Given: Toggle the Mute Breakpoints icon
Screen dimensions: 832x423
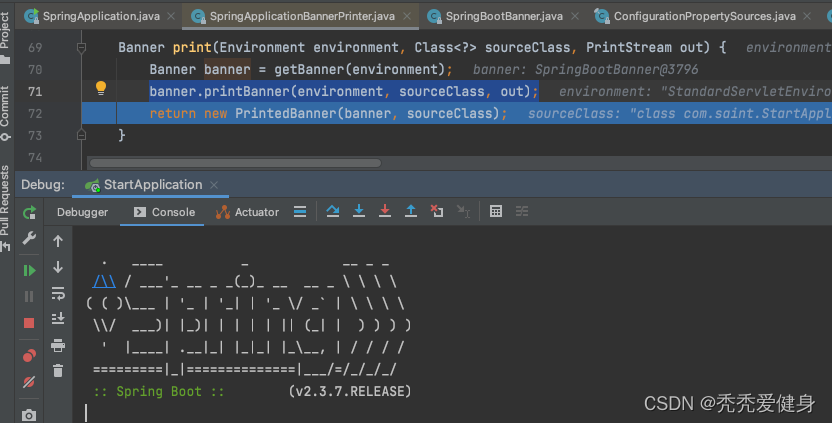Looking at the screenshot, I should pos(29,382).
